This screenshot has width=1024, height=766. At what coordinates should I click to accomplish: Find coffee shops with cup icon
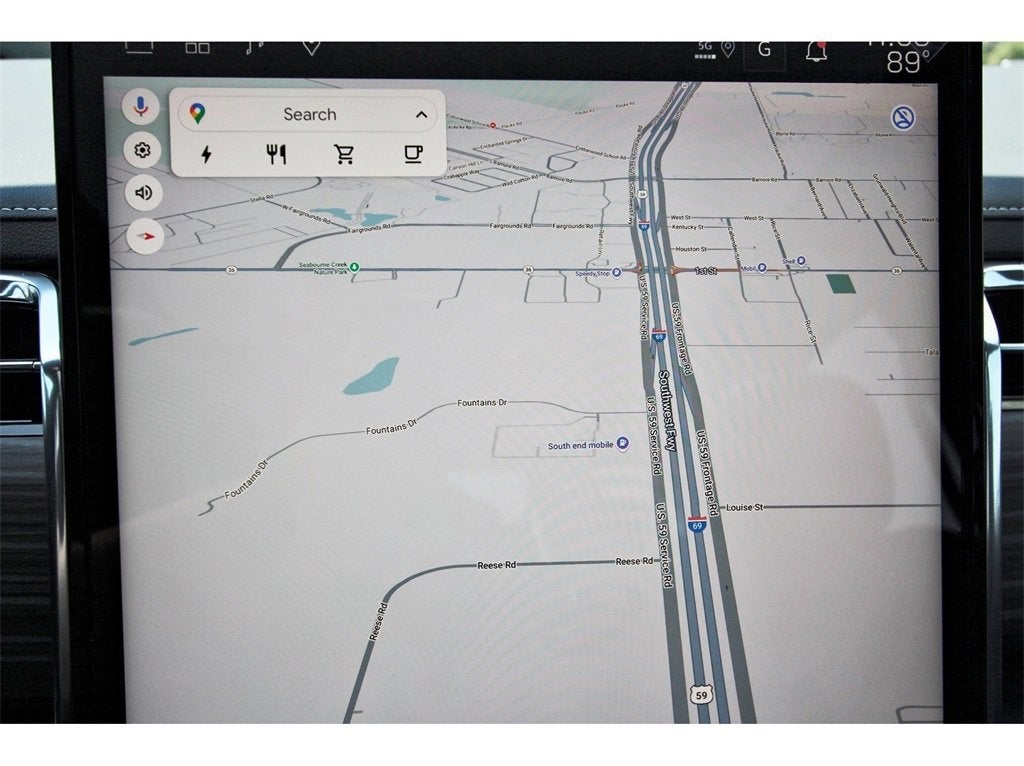[412, 154]
